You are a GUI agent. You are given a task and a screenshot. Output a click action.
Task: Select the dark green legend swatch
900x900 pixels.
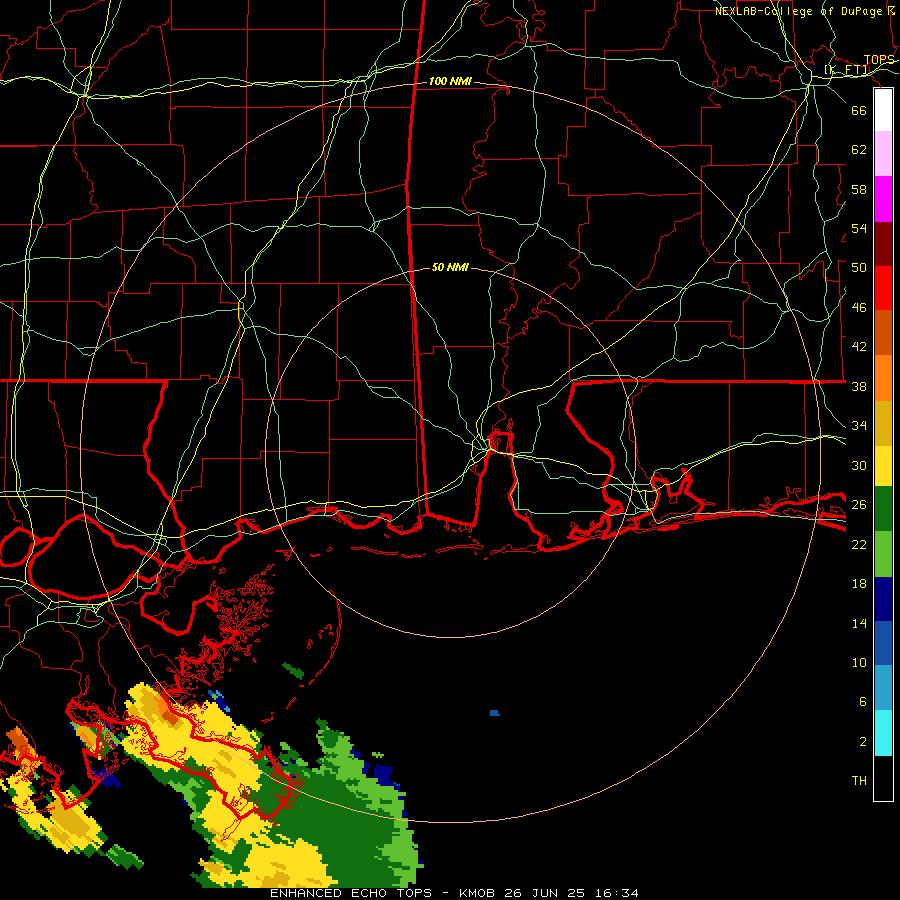(883, 509)
